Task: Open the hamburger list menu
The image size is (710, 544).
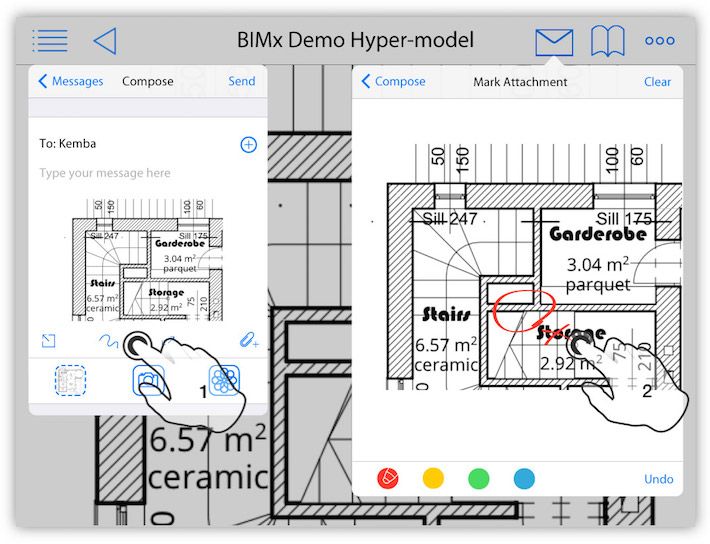Action: 50,41
